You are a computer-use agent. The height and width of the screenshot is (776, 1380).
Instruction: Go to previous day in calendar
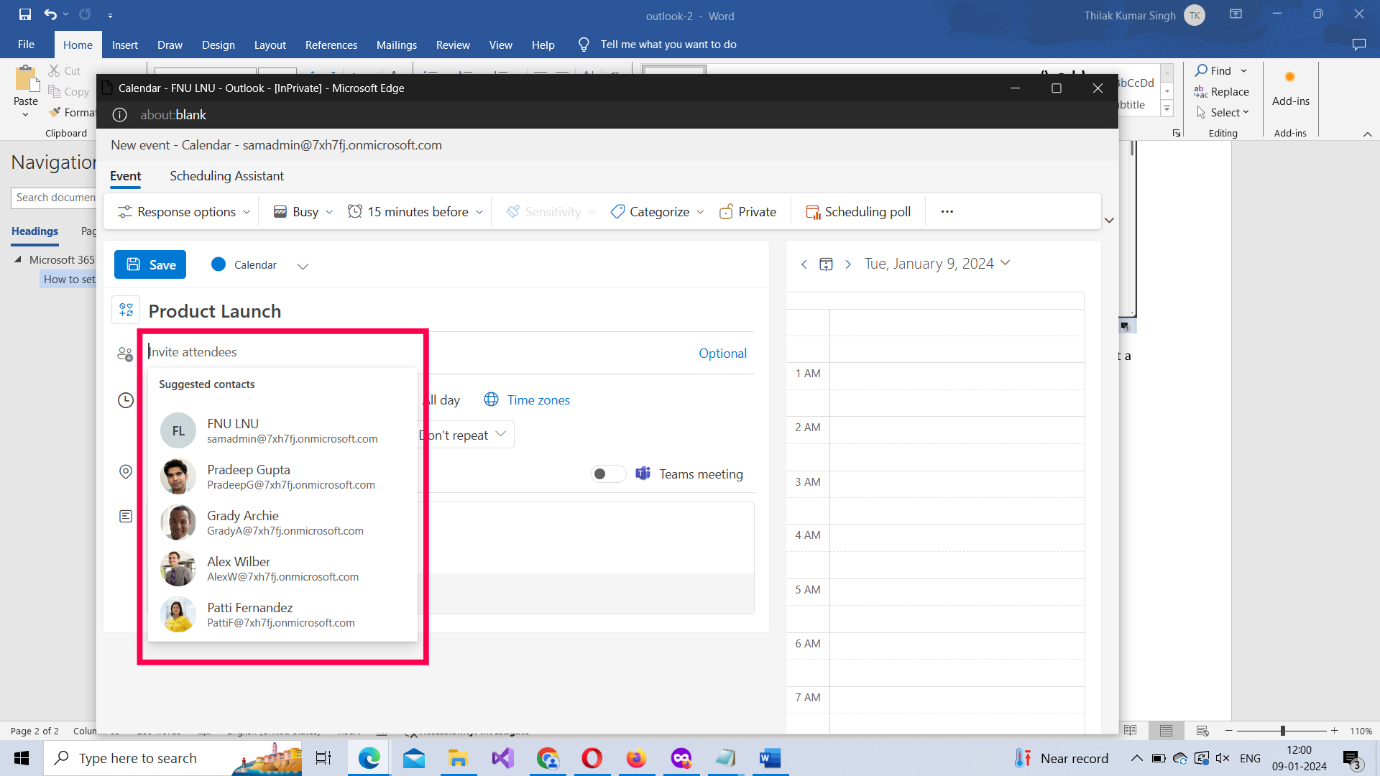click(804, 264)
